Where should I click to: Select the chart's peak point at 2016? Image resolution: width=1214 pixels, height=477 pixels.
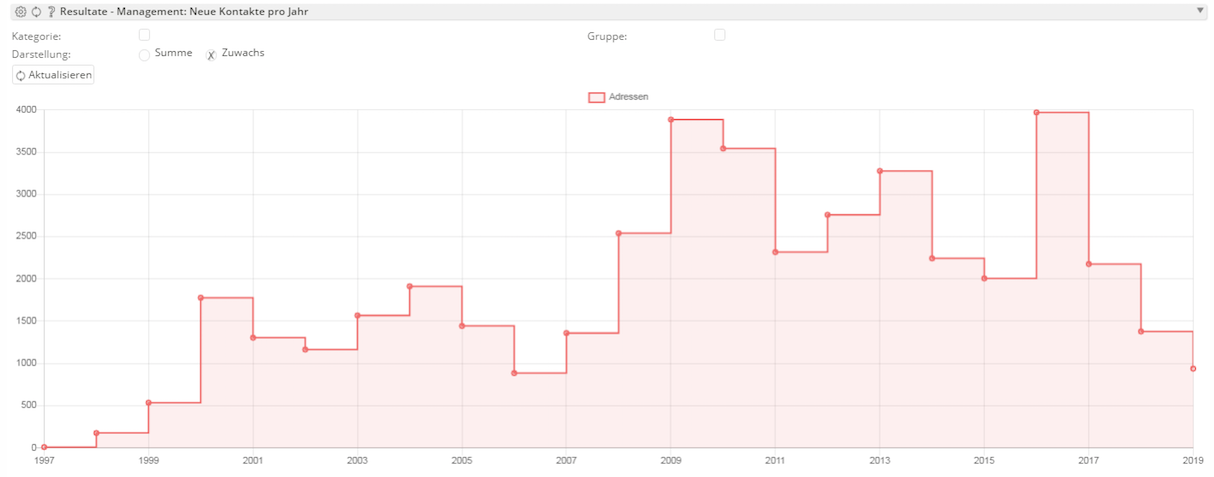click(x=1036, y=113)
